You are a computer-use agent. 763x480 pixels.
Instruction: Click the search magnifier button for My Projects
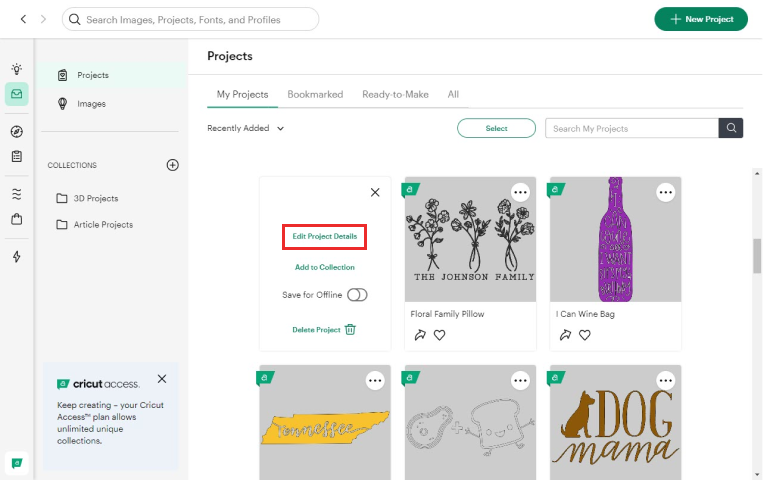click(732, 128)
